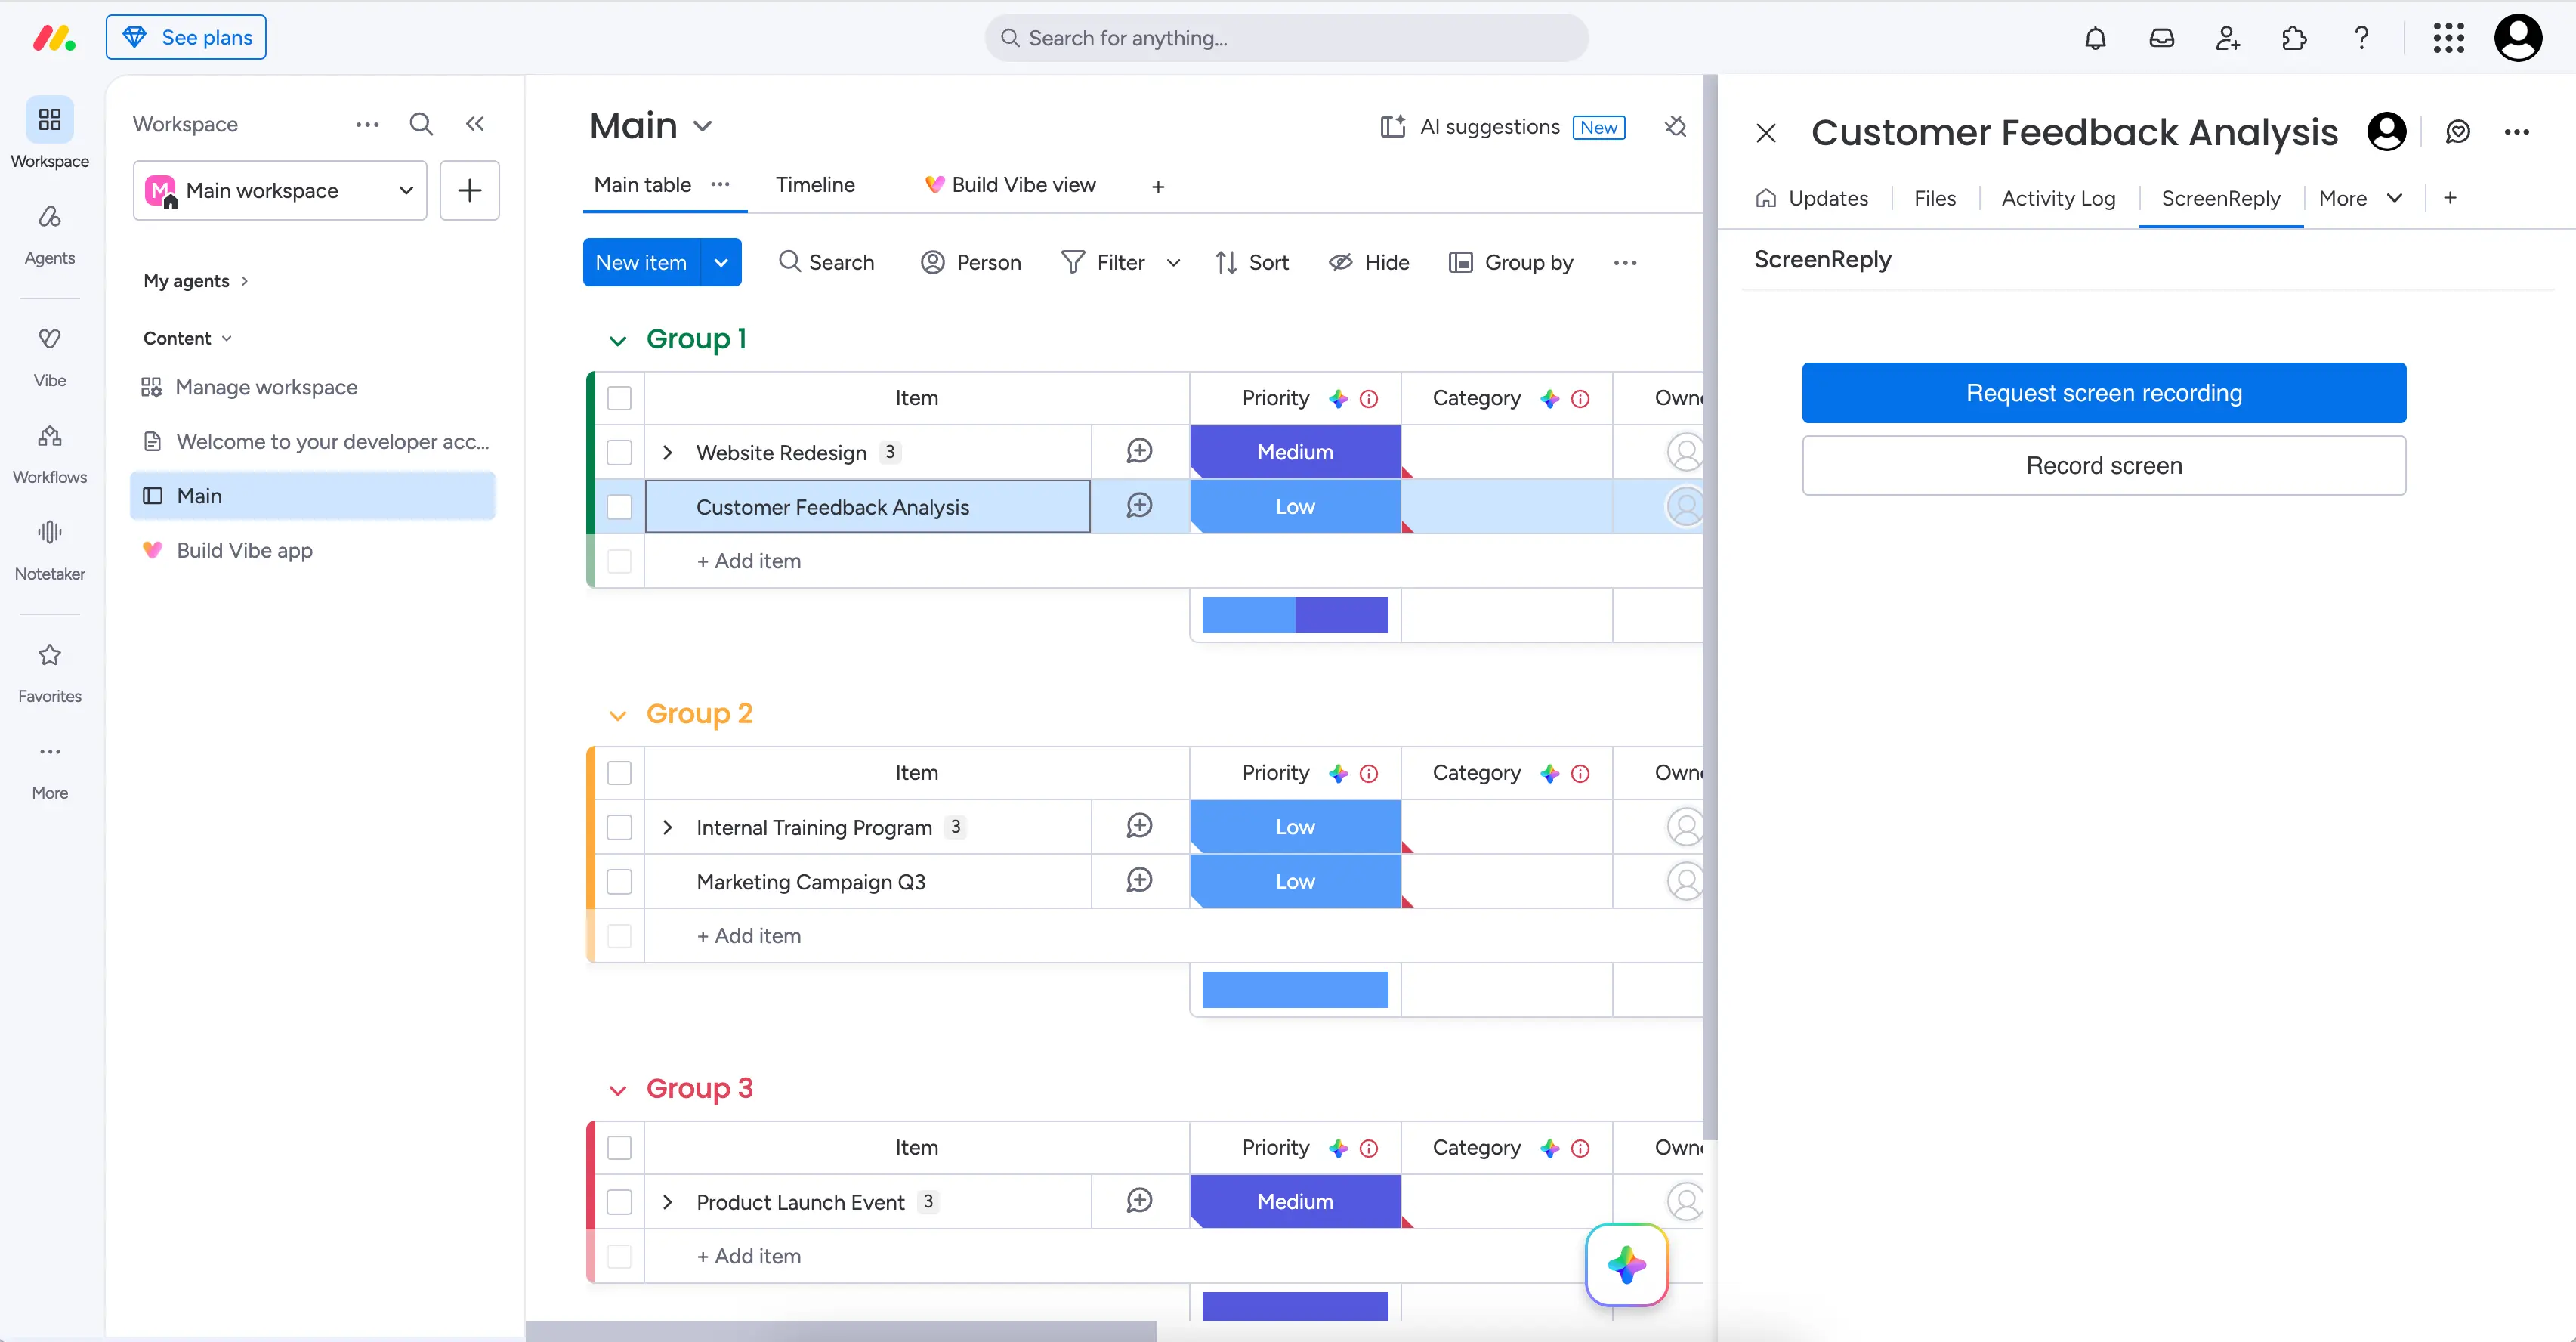Image resolution: width=2576 pixels, height=1342 pixels.
Task: Check the Customer Feedback Analysis row checkbox
Action: [620, 507]
